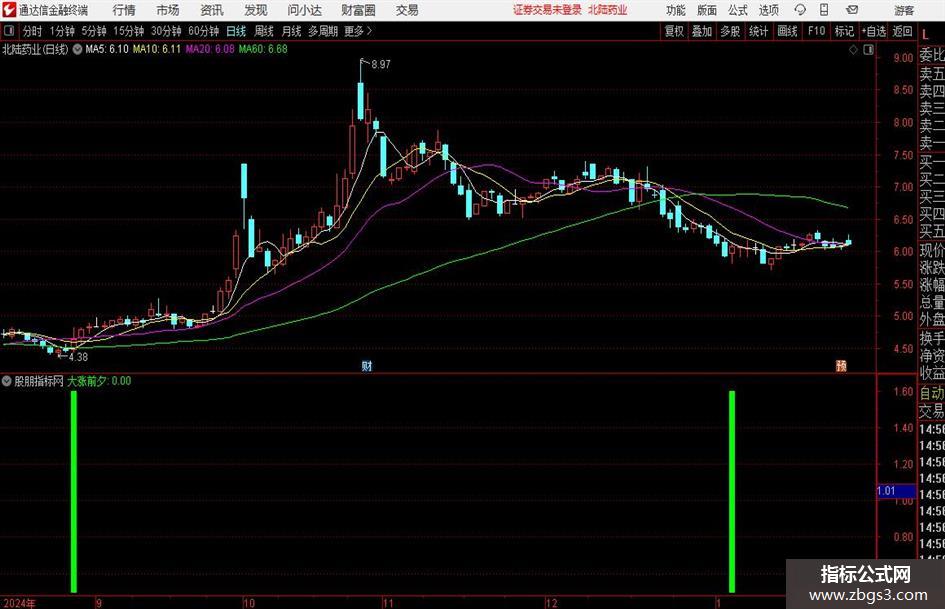Switch to the 周线 weekly period
The height and width of the screenshot is (609, 945).
[x=263, y=31]
